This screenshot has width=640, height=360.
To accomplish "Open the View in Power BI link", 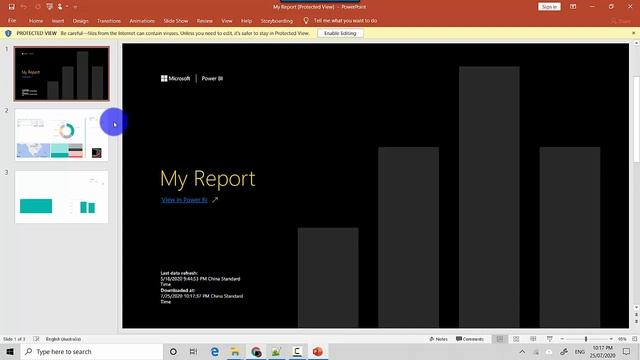I will [184, 200].
